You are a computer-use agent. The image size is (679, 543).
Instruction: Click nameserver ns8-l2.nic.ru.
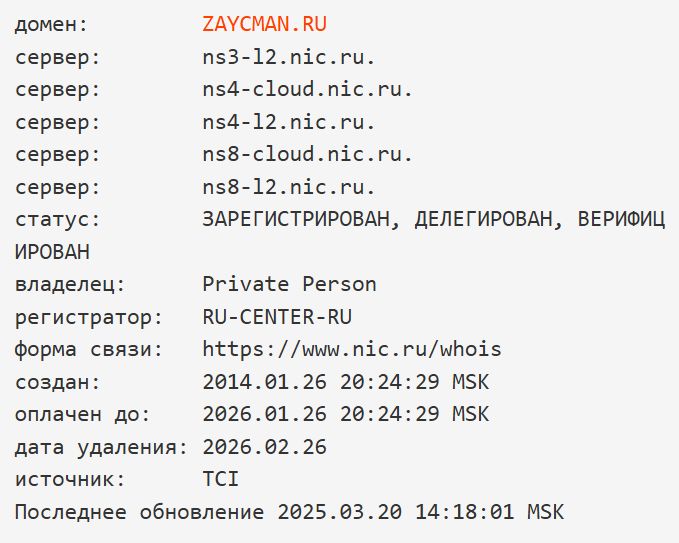click(x=289, y=187)
